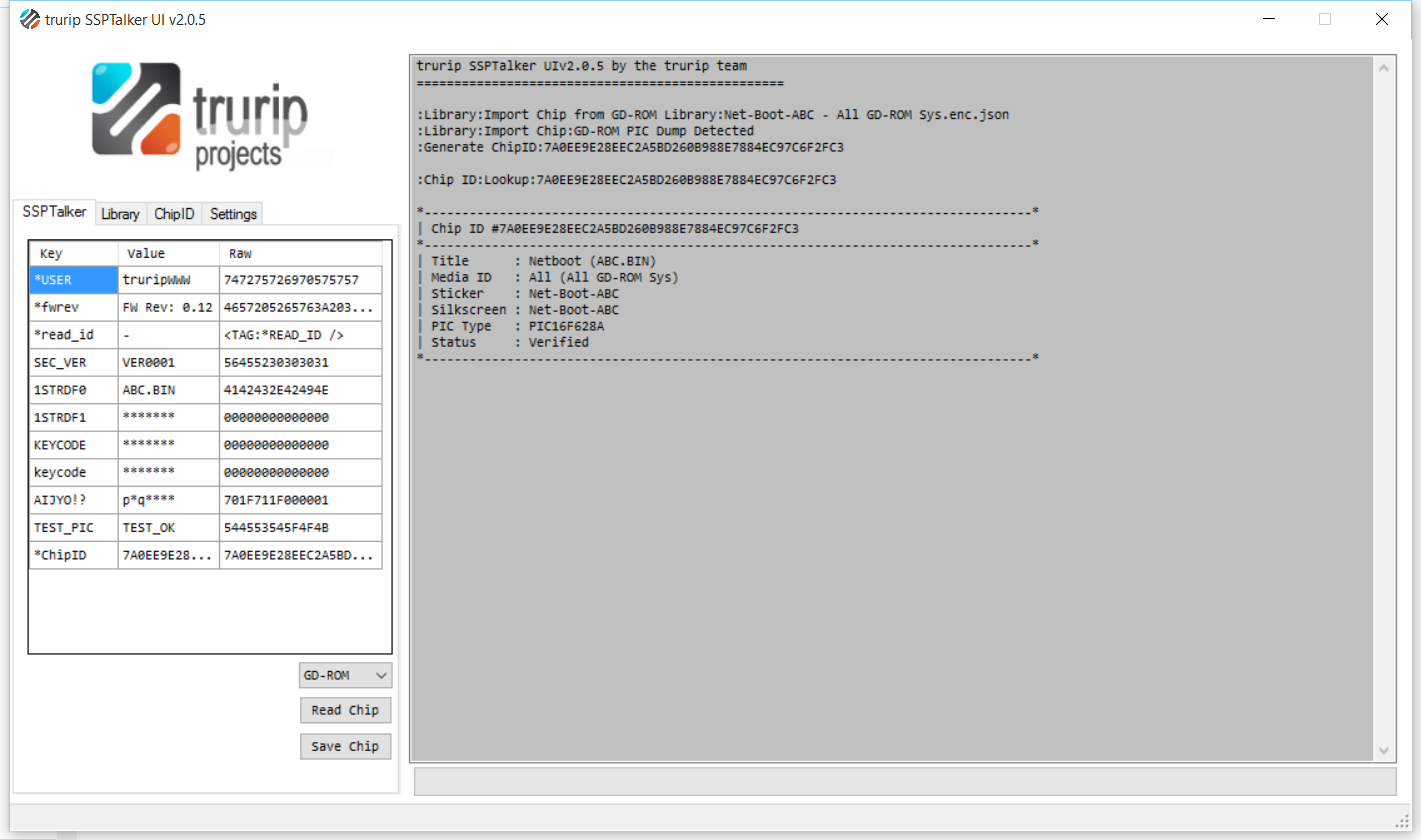Select the 7A0EE9E28EEC2A5BD... raw cell

tap(301, 555)
